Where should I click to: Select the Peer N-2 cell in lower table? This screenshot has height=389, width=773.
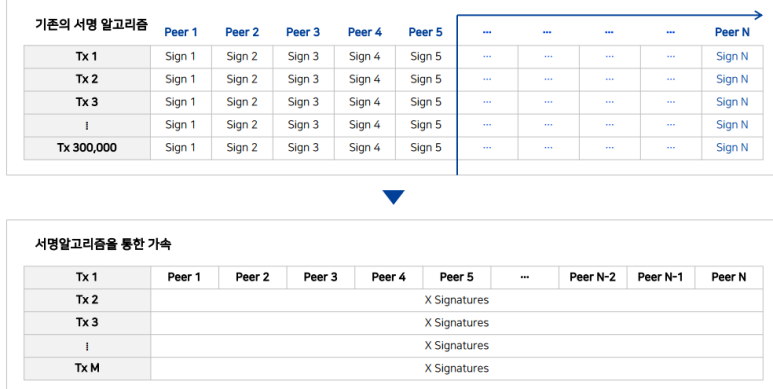pos(593,277)
